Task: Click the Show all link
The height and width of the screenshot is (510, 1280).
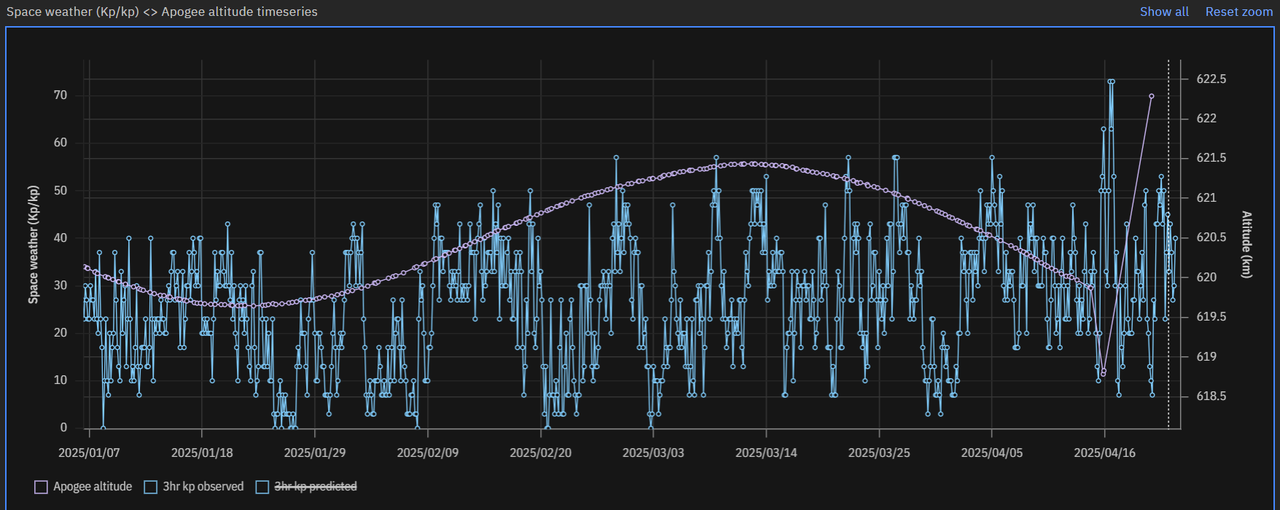Action: pos(1164,12)
